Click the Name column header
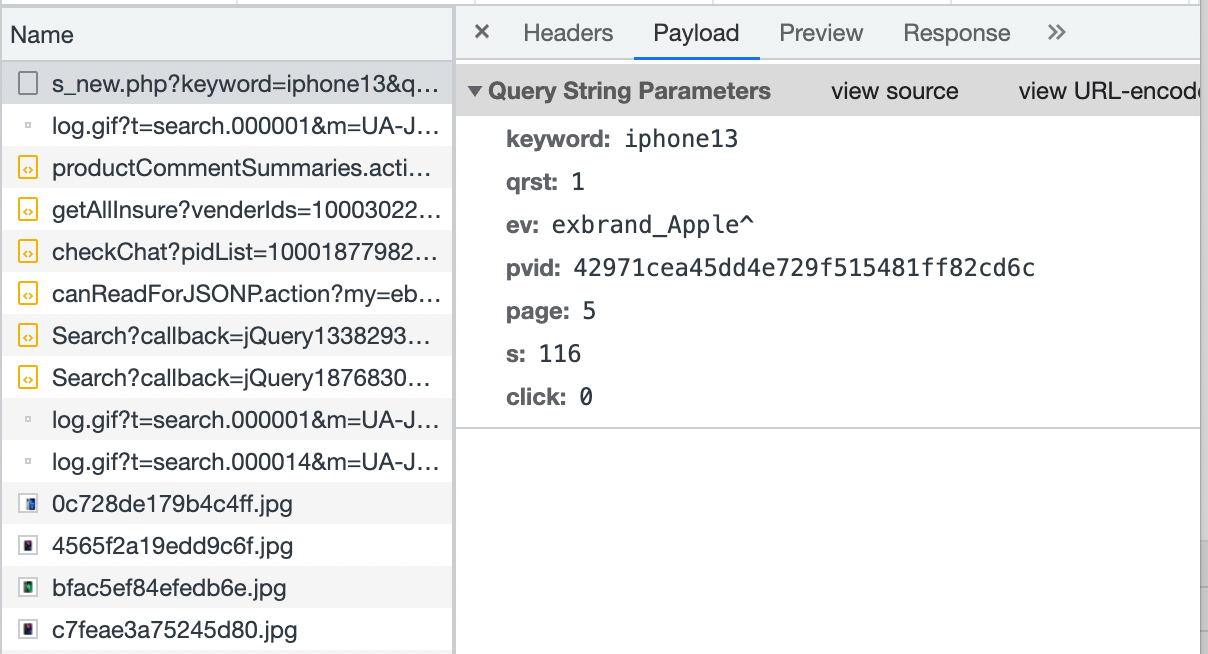This screenshot has width=1208, height=654. coord(226,34)
